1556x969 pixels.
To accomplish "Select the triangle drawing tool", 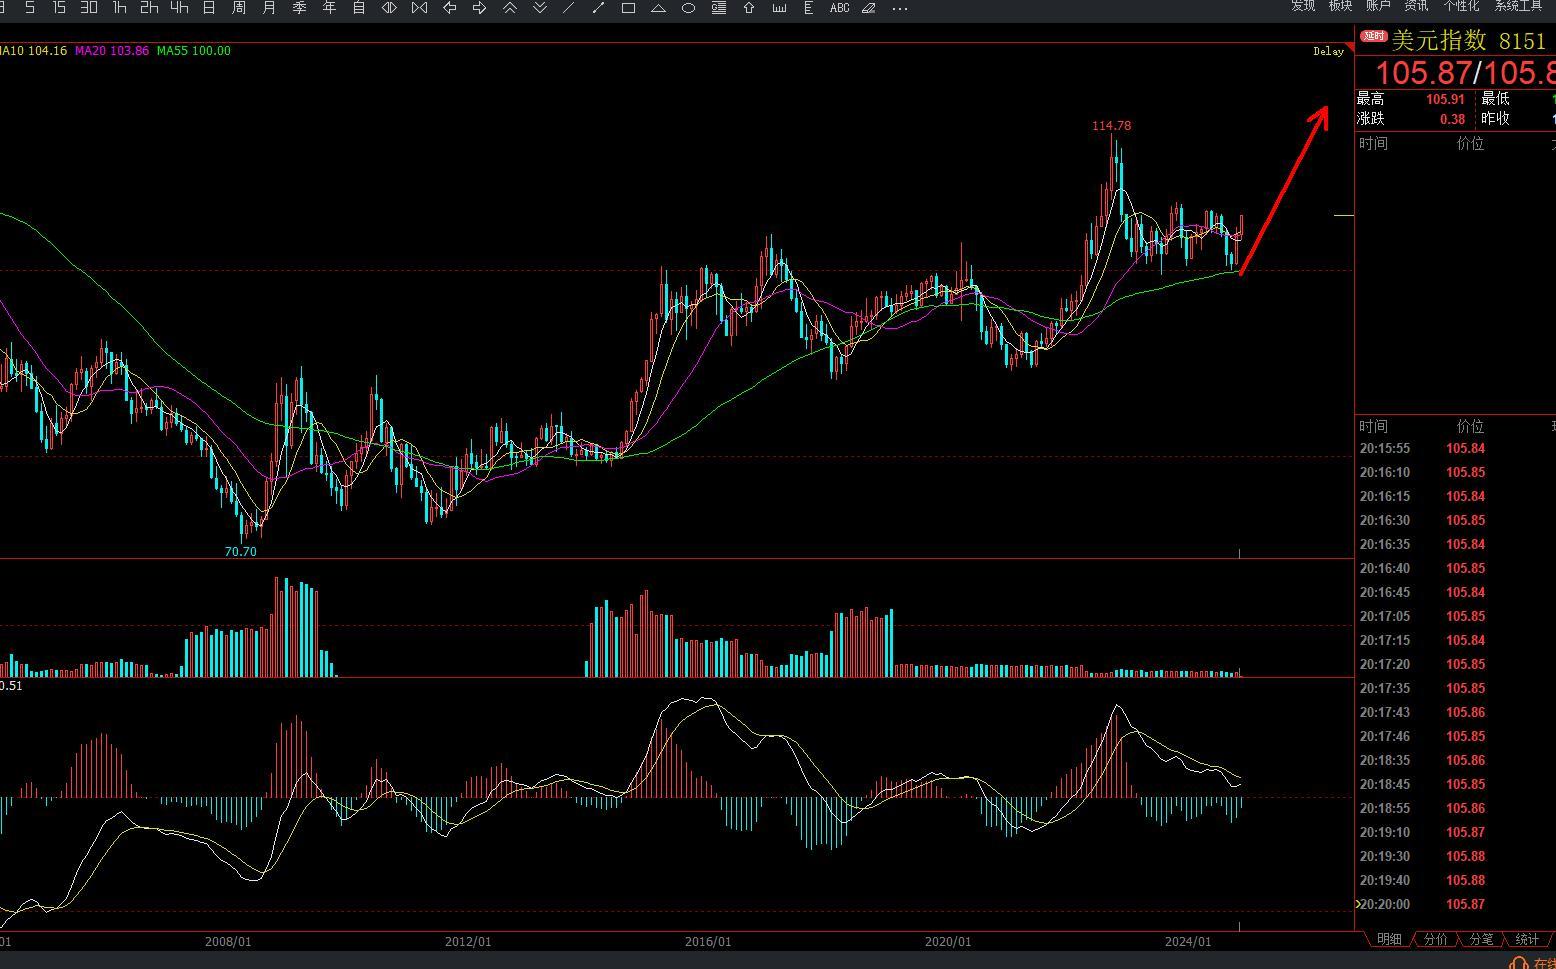I will (x=659, y=8).
